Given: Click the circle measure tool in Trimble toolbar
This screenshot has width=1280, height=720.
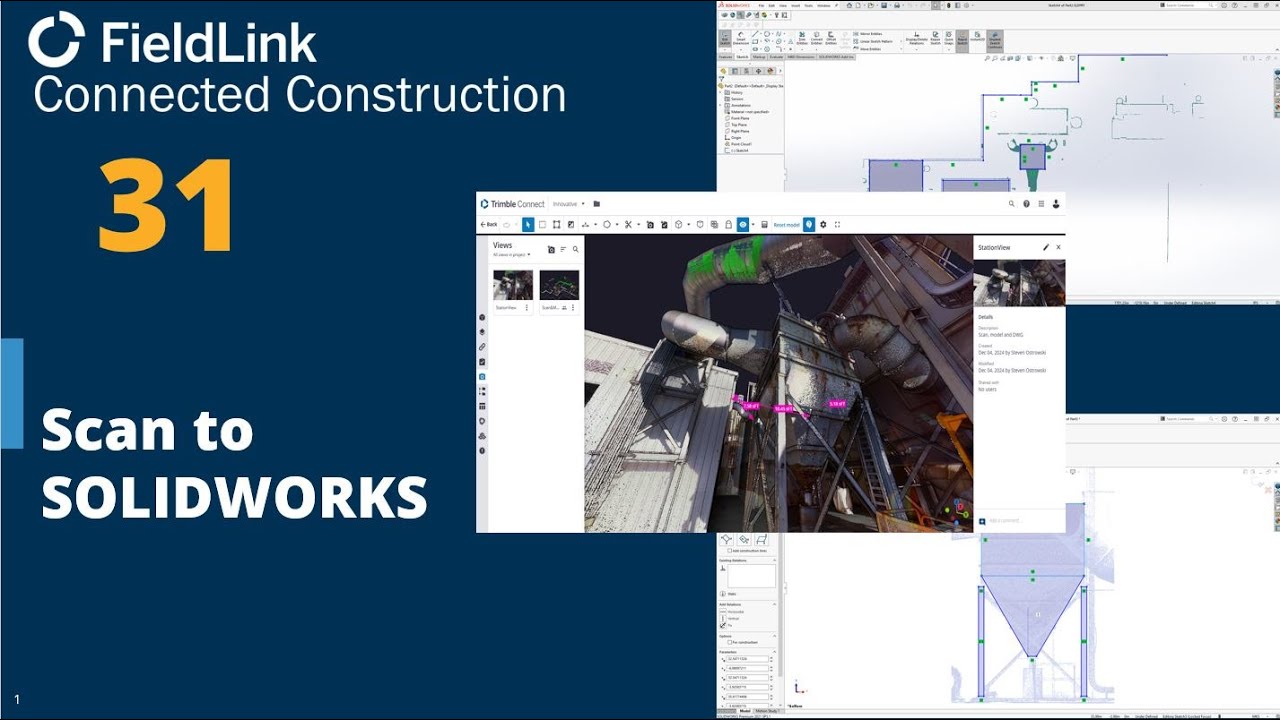Looking at the screenshot, I should 607,225.
